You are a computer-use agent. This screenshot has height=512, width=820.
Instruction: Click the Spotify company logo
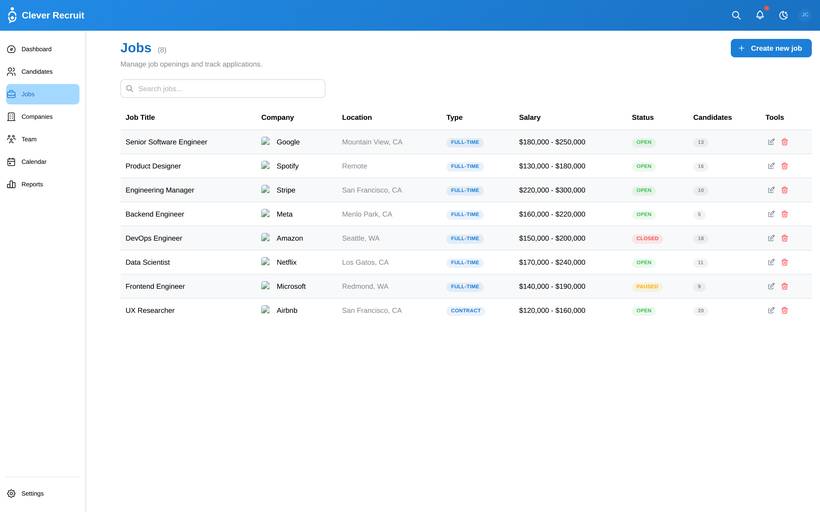(x=266, y=165)
